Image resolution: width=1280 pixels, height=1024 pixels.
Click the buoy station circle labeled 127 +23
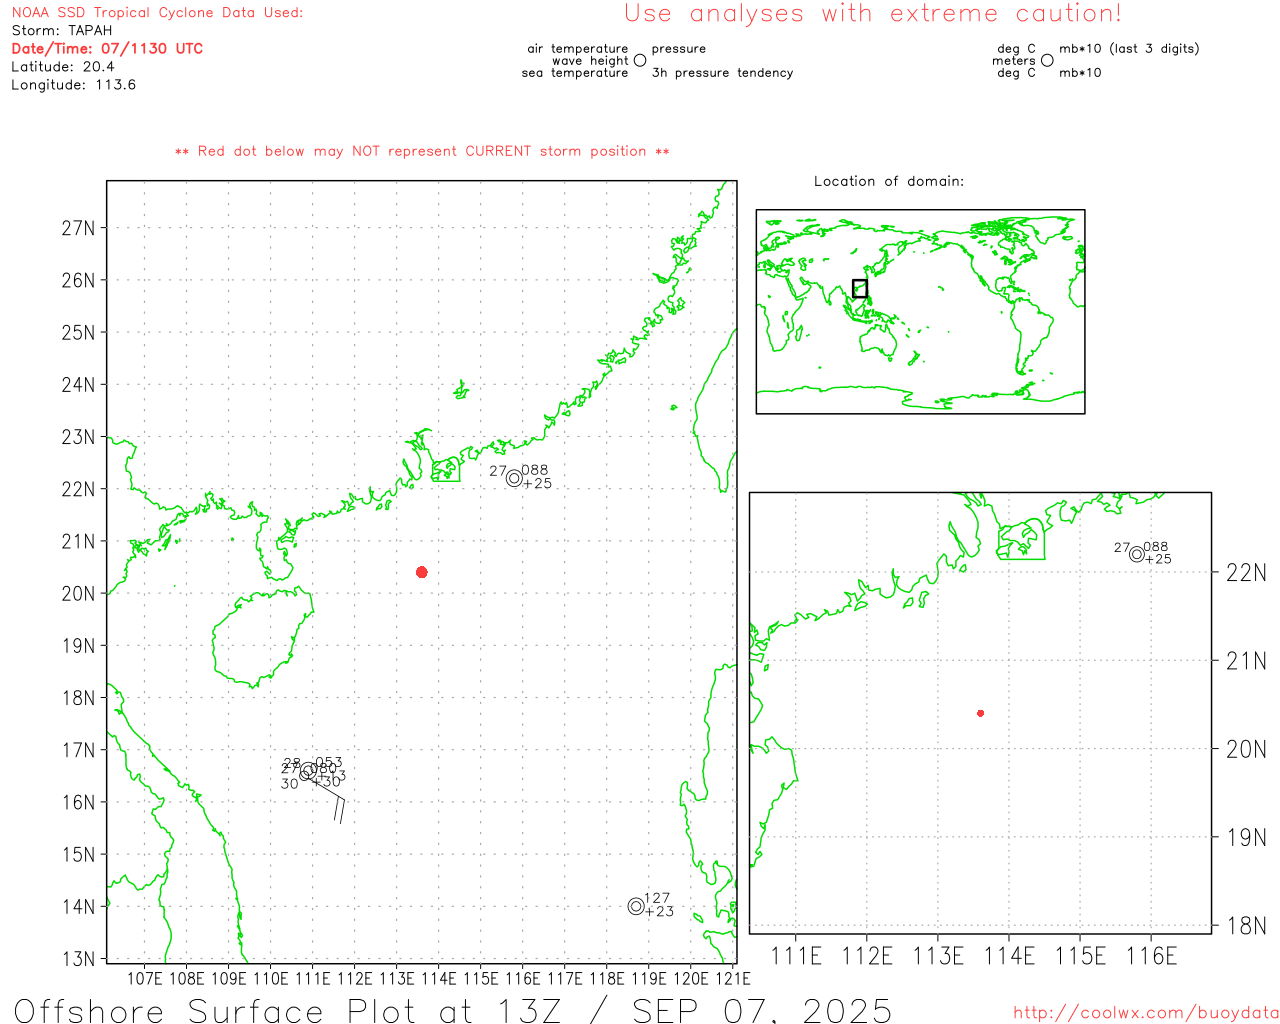[636, 906]
